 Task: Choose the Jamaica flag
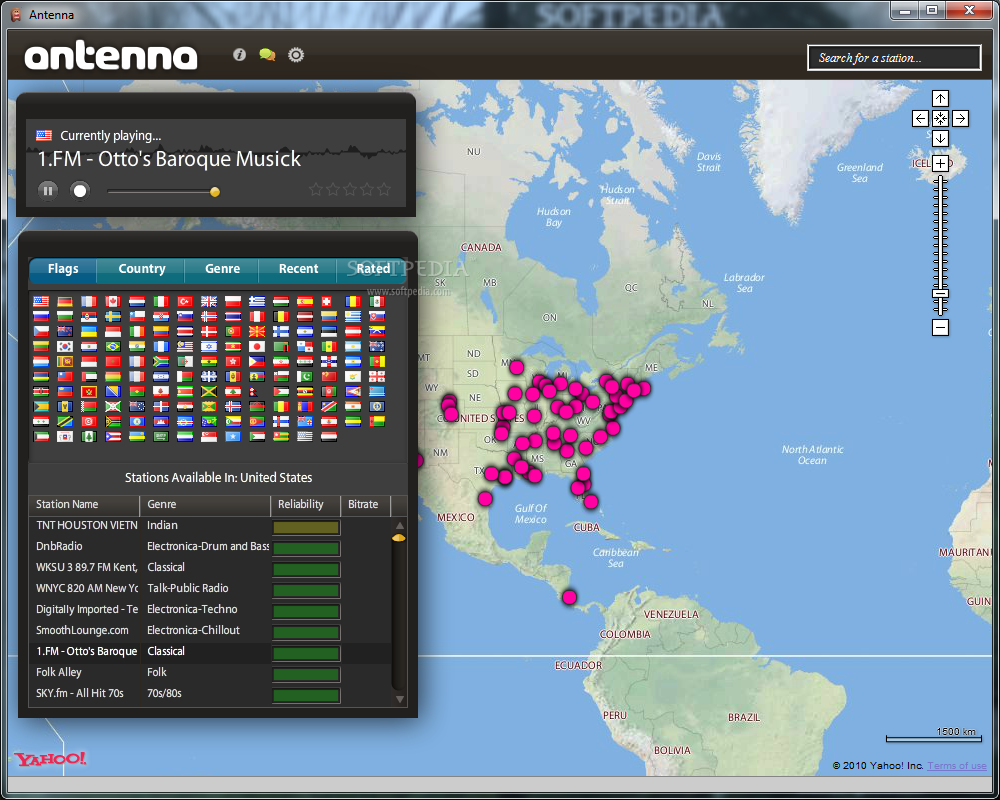click(209, 391)
